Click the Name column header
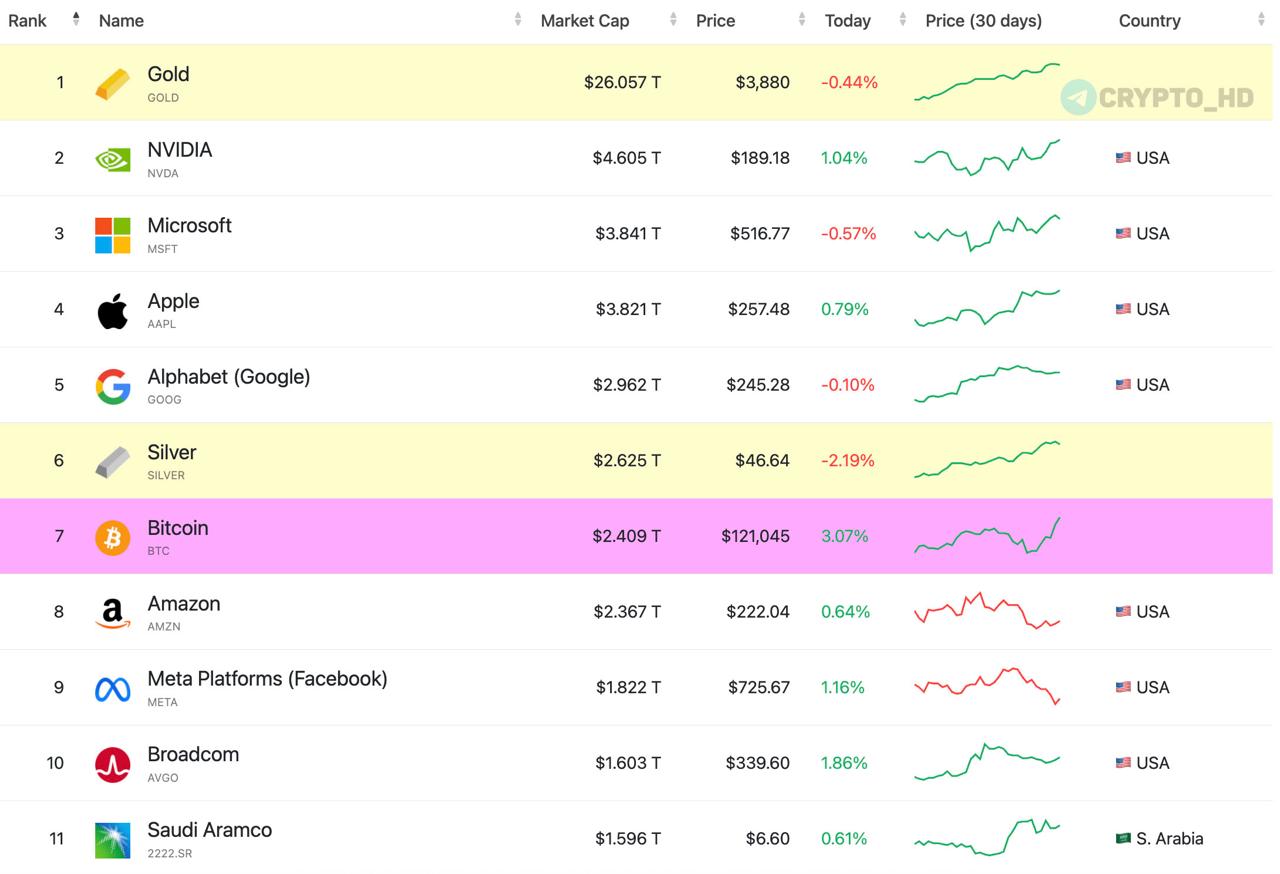Viewport: 1280px width, 874px height. point(121,20)
